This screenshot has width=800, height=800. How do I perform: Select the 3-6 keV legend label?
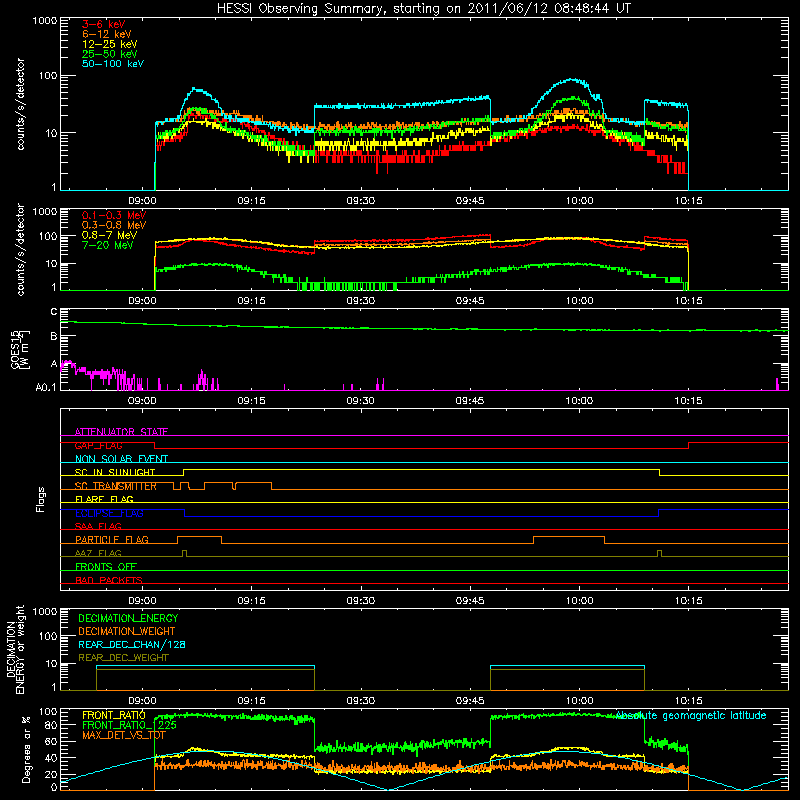104,24
